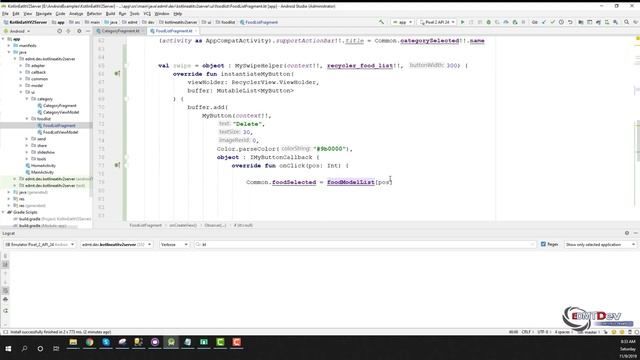Open File Explorer from the taskbar
This screenshot has width=640, height=360.
(73, 342)
